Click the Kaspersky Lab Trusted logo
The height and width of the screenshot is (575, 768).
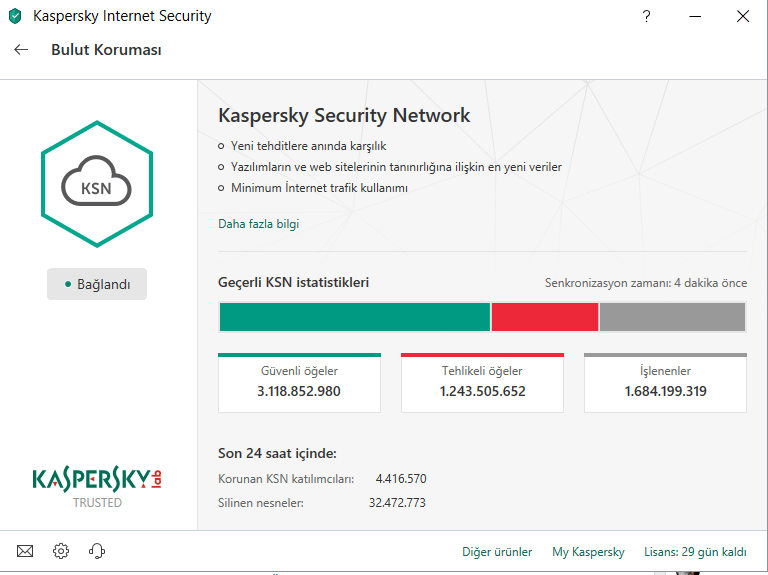click(97, 486)
